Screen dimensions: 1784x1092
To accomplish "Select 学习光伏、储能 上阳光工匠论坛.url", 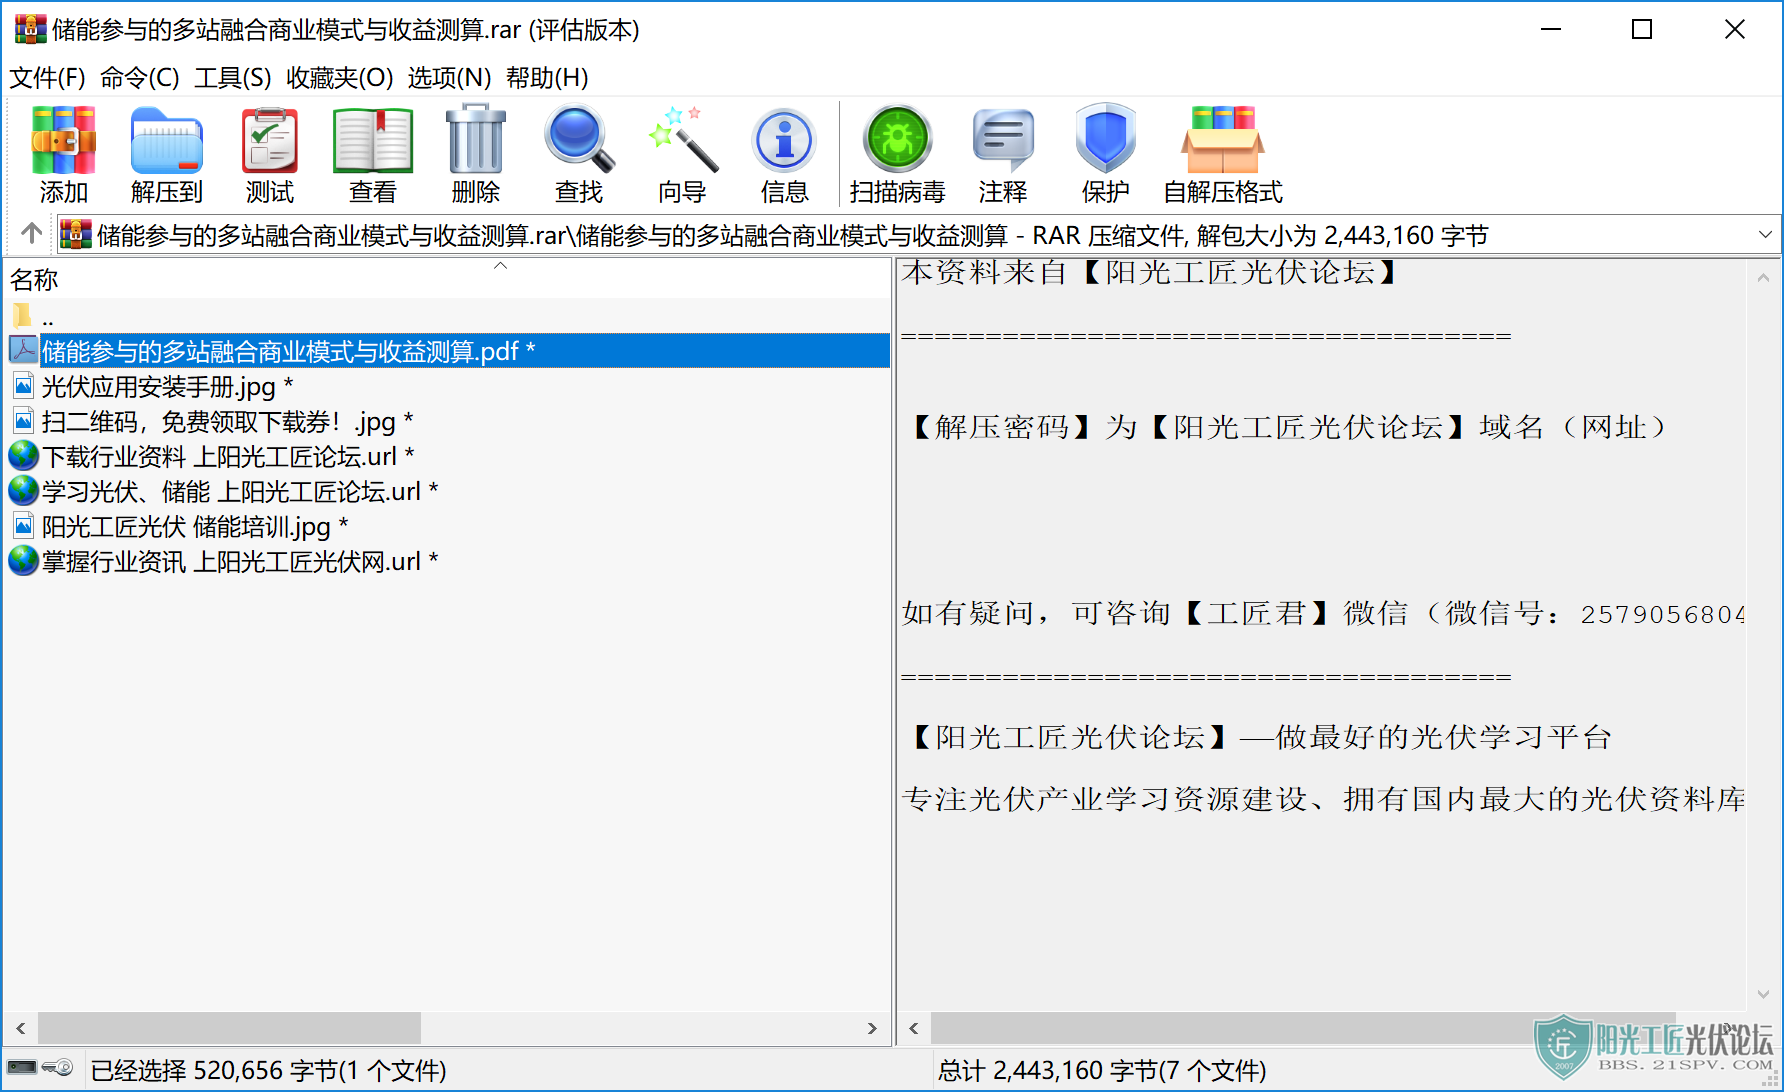I will click(x=240, y=491).
